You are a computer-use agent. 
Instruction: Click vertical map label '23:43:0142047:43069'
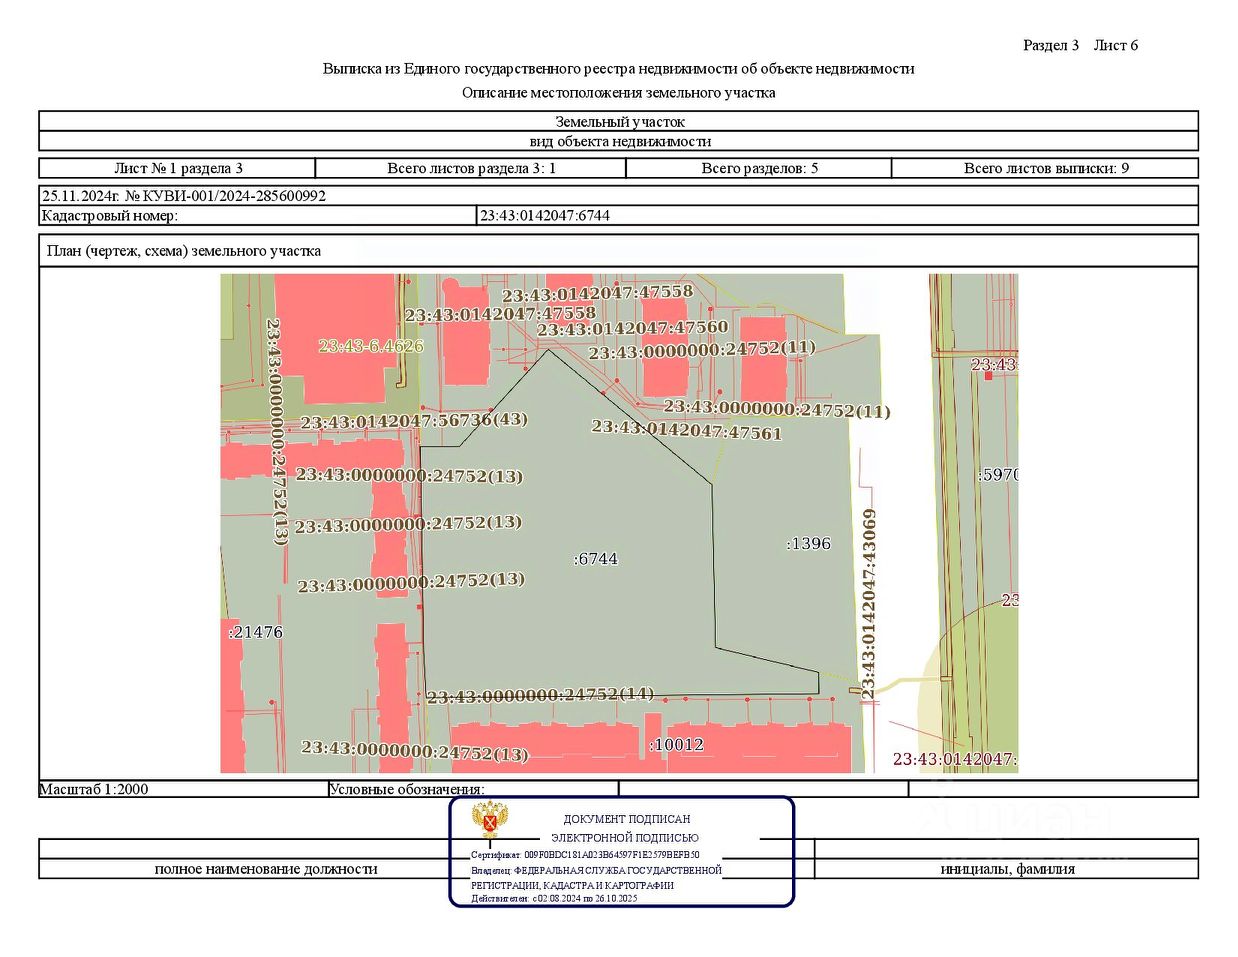click(869, 604)
